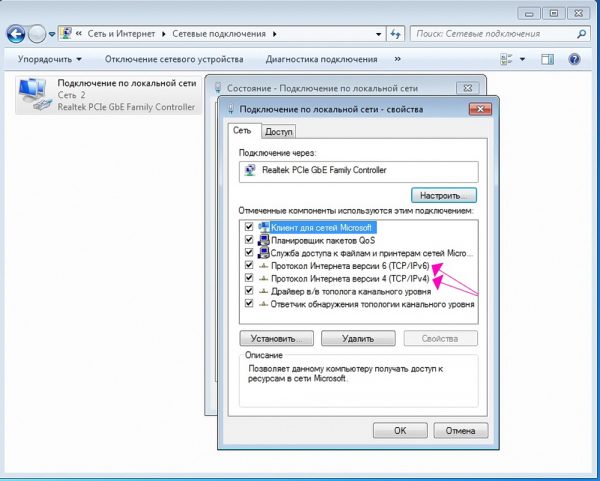Select 'Планировщик пакетов QoS' list row
Image resolution: width=600 pixels, height=481 pixels.
323,240
